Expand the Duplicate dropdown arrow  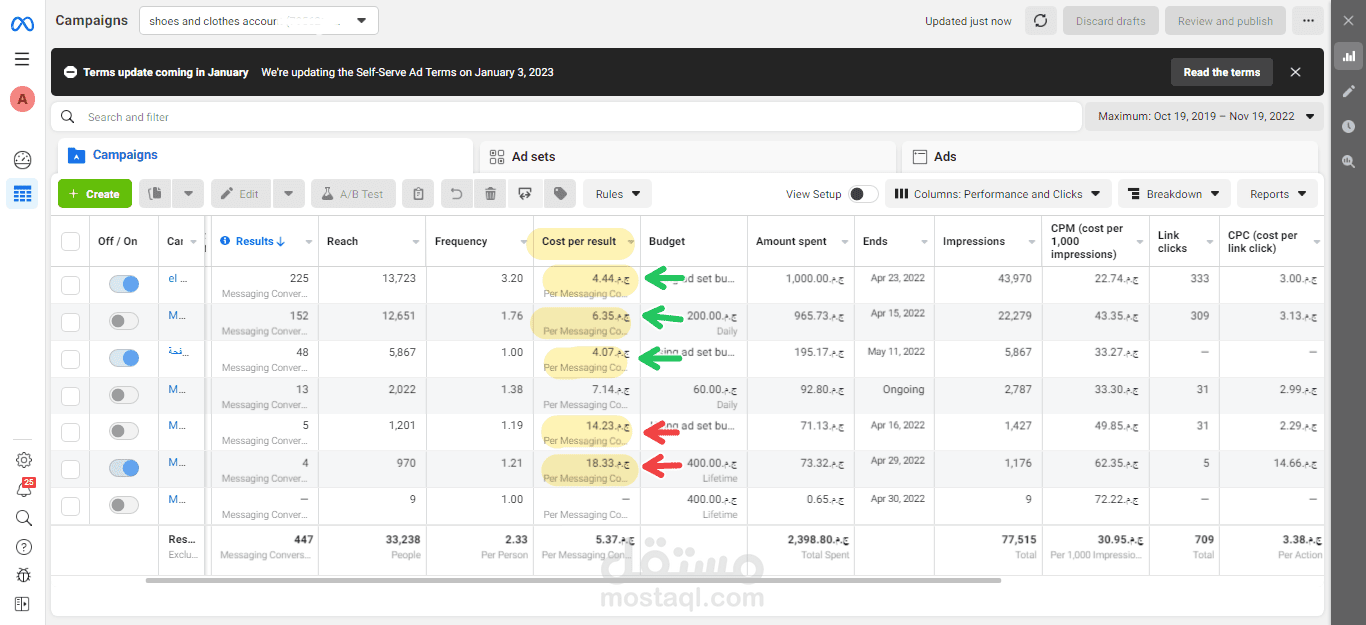(189, 194)
